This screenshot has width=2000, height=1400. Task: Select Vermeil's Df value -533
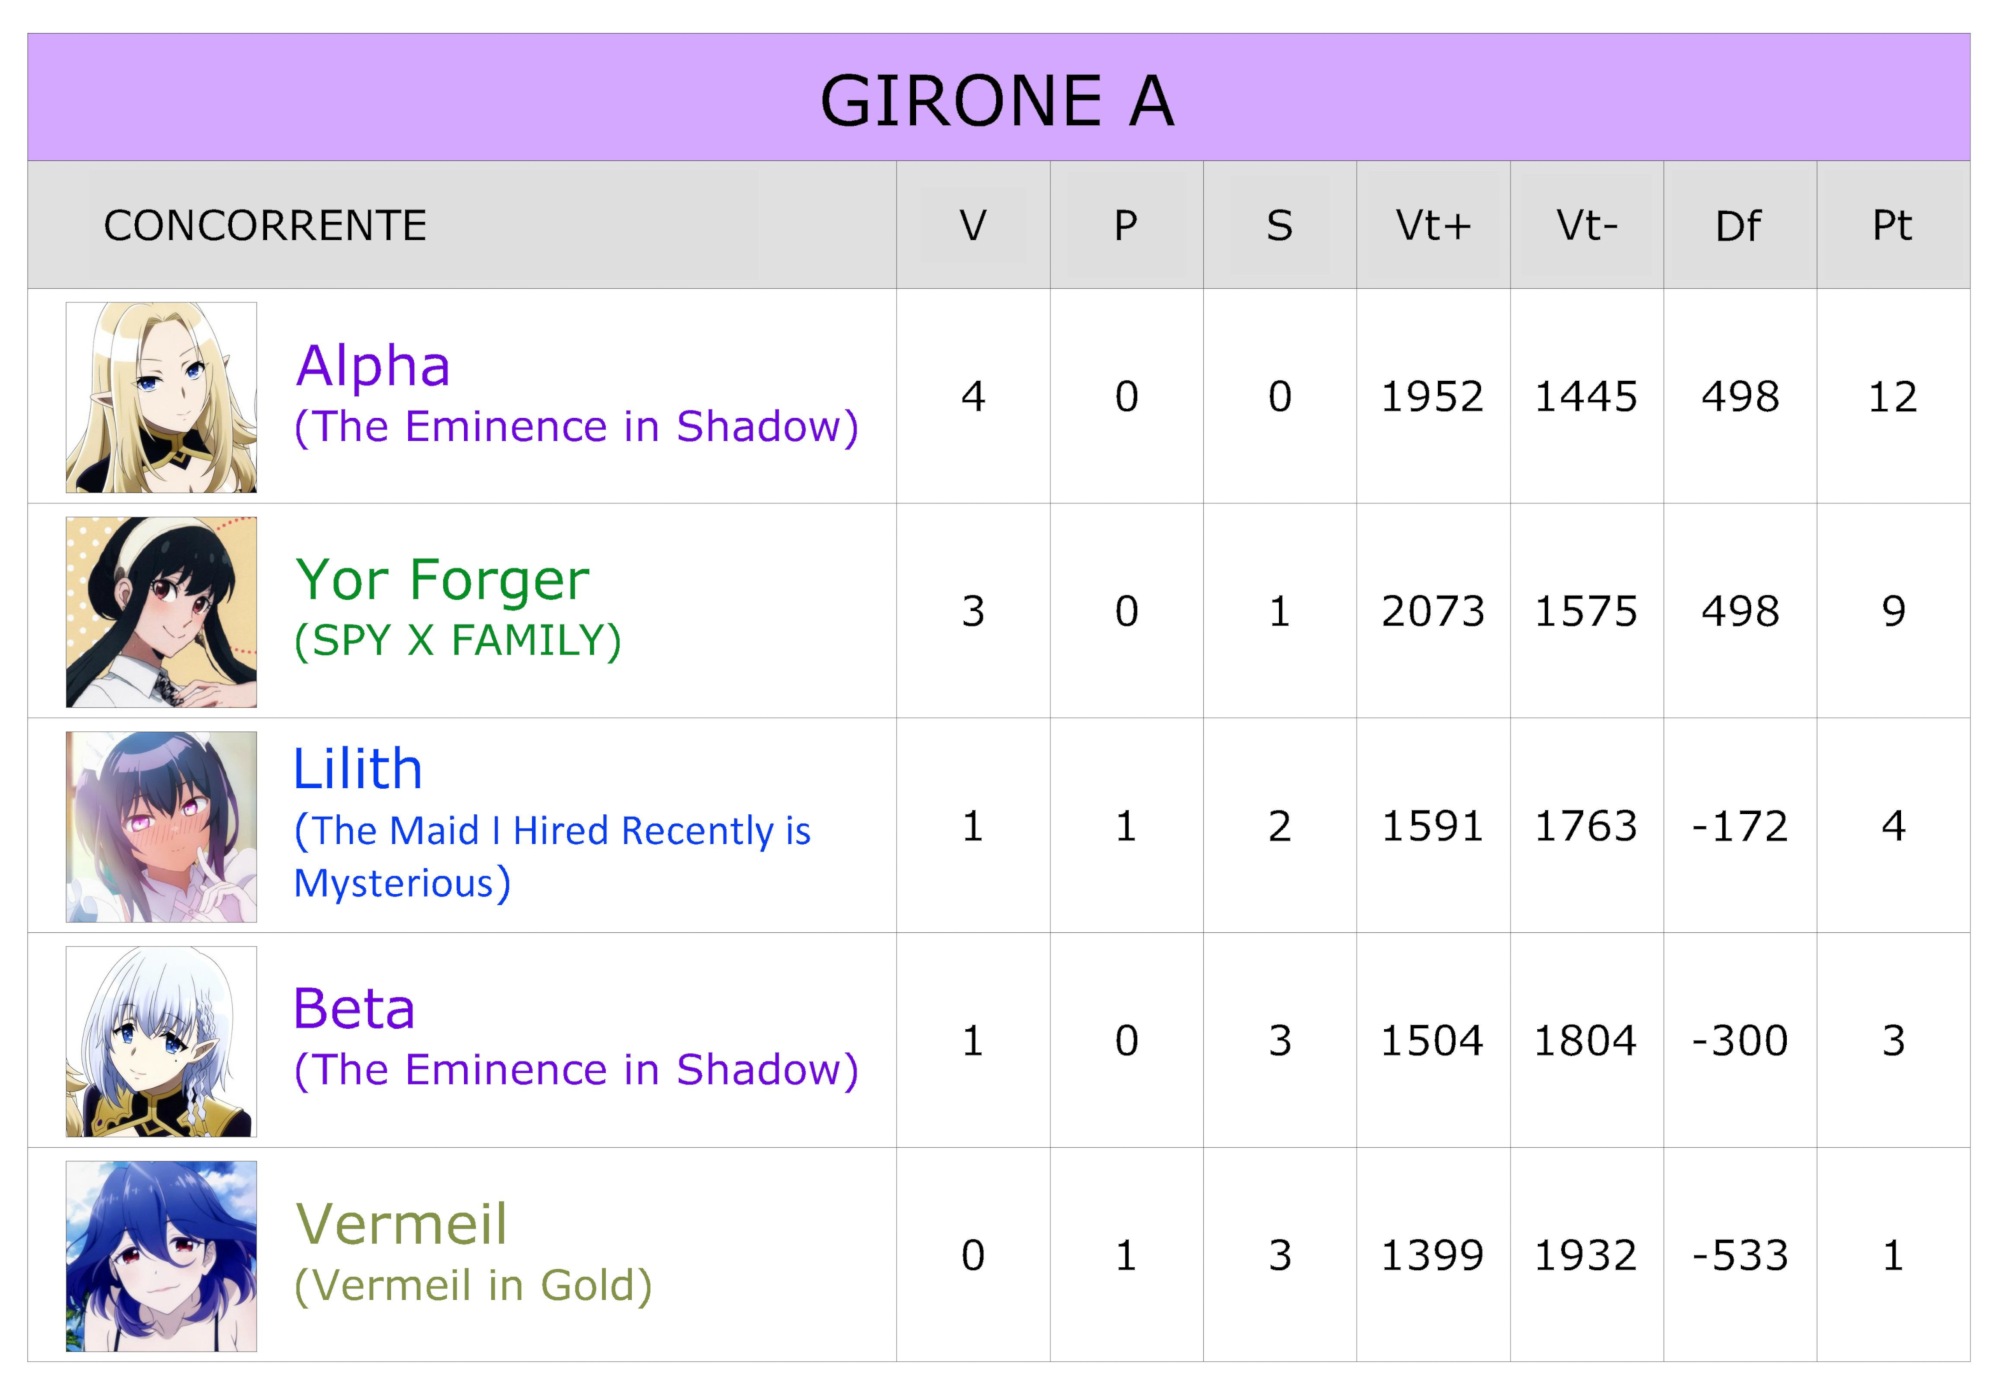click(x=1739, y=1255)
